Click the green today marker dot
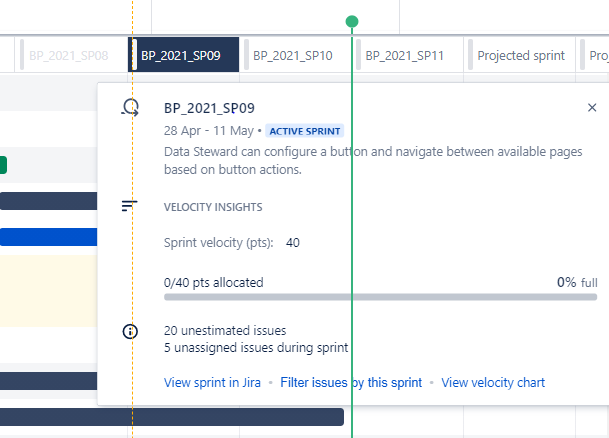 (352, 21)
